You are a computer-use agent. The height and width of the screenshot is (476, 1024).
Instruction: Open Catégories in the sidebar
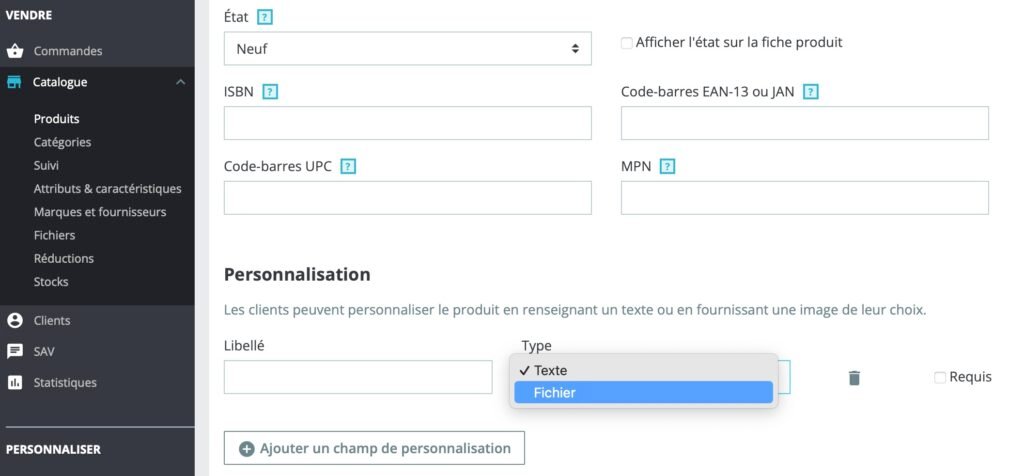[x=62, y=142]
